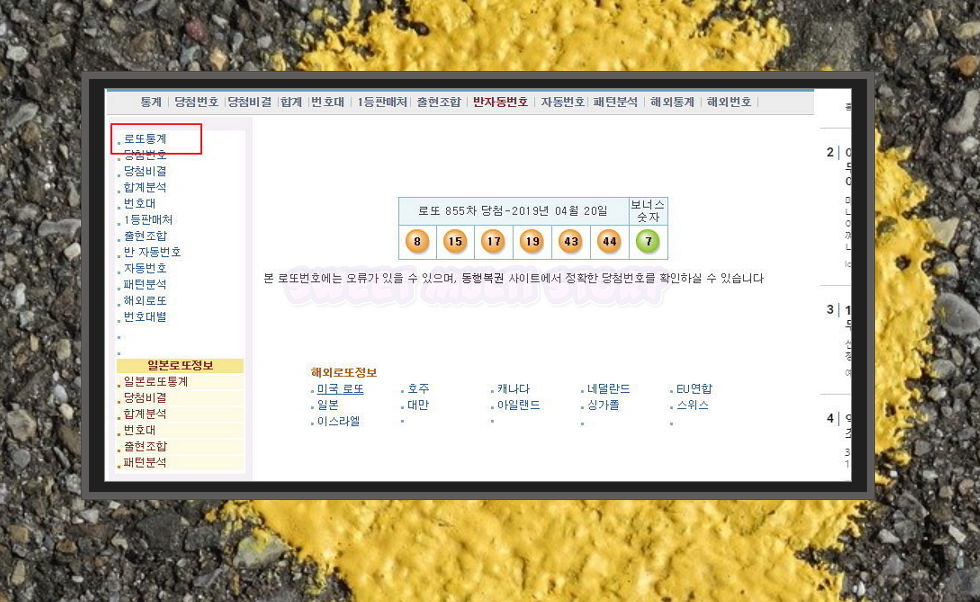This screenshot has height=602, width=980.
Task: Open the 번호대별 link in the left sidebar
Action: (145, 318)
